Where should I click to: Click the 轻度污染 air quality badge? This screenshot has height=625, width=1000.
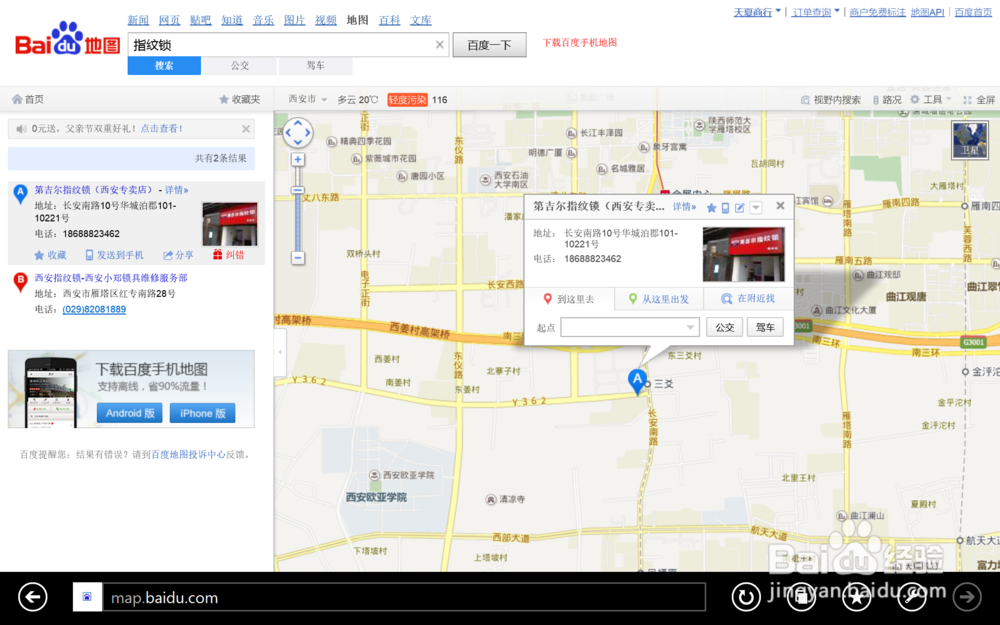tap(407, 99)
